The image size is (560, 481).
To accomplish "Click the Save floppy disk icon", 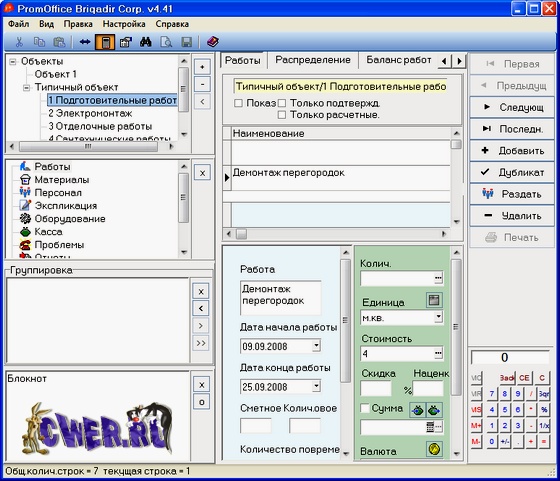I will (x=186, y=42).
